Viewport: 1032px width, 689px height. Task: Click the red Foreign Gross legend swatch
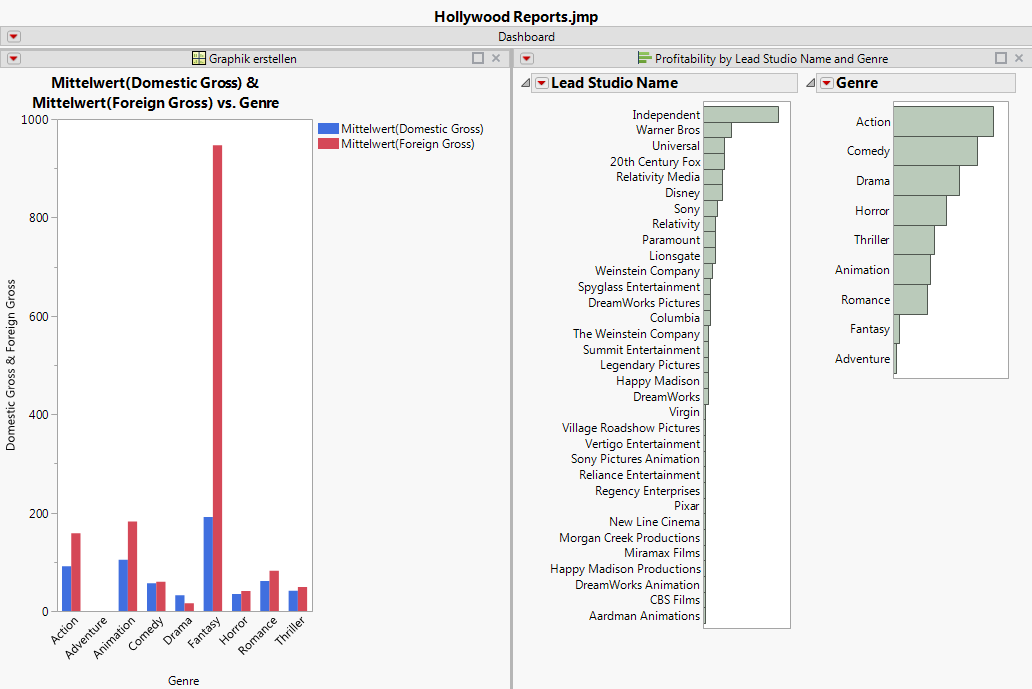point(328,144)
